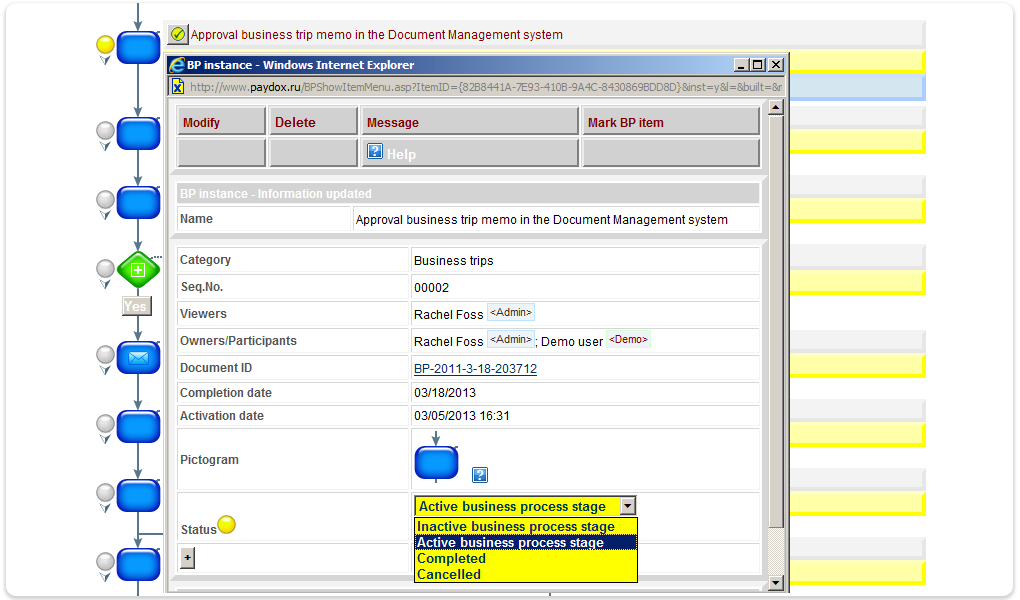Click the Admin tag in Owners/Participants row
Screen dimensions: 1020x600
click(511, 340)
